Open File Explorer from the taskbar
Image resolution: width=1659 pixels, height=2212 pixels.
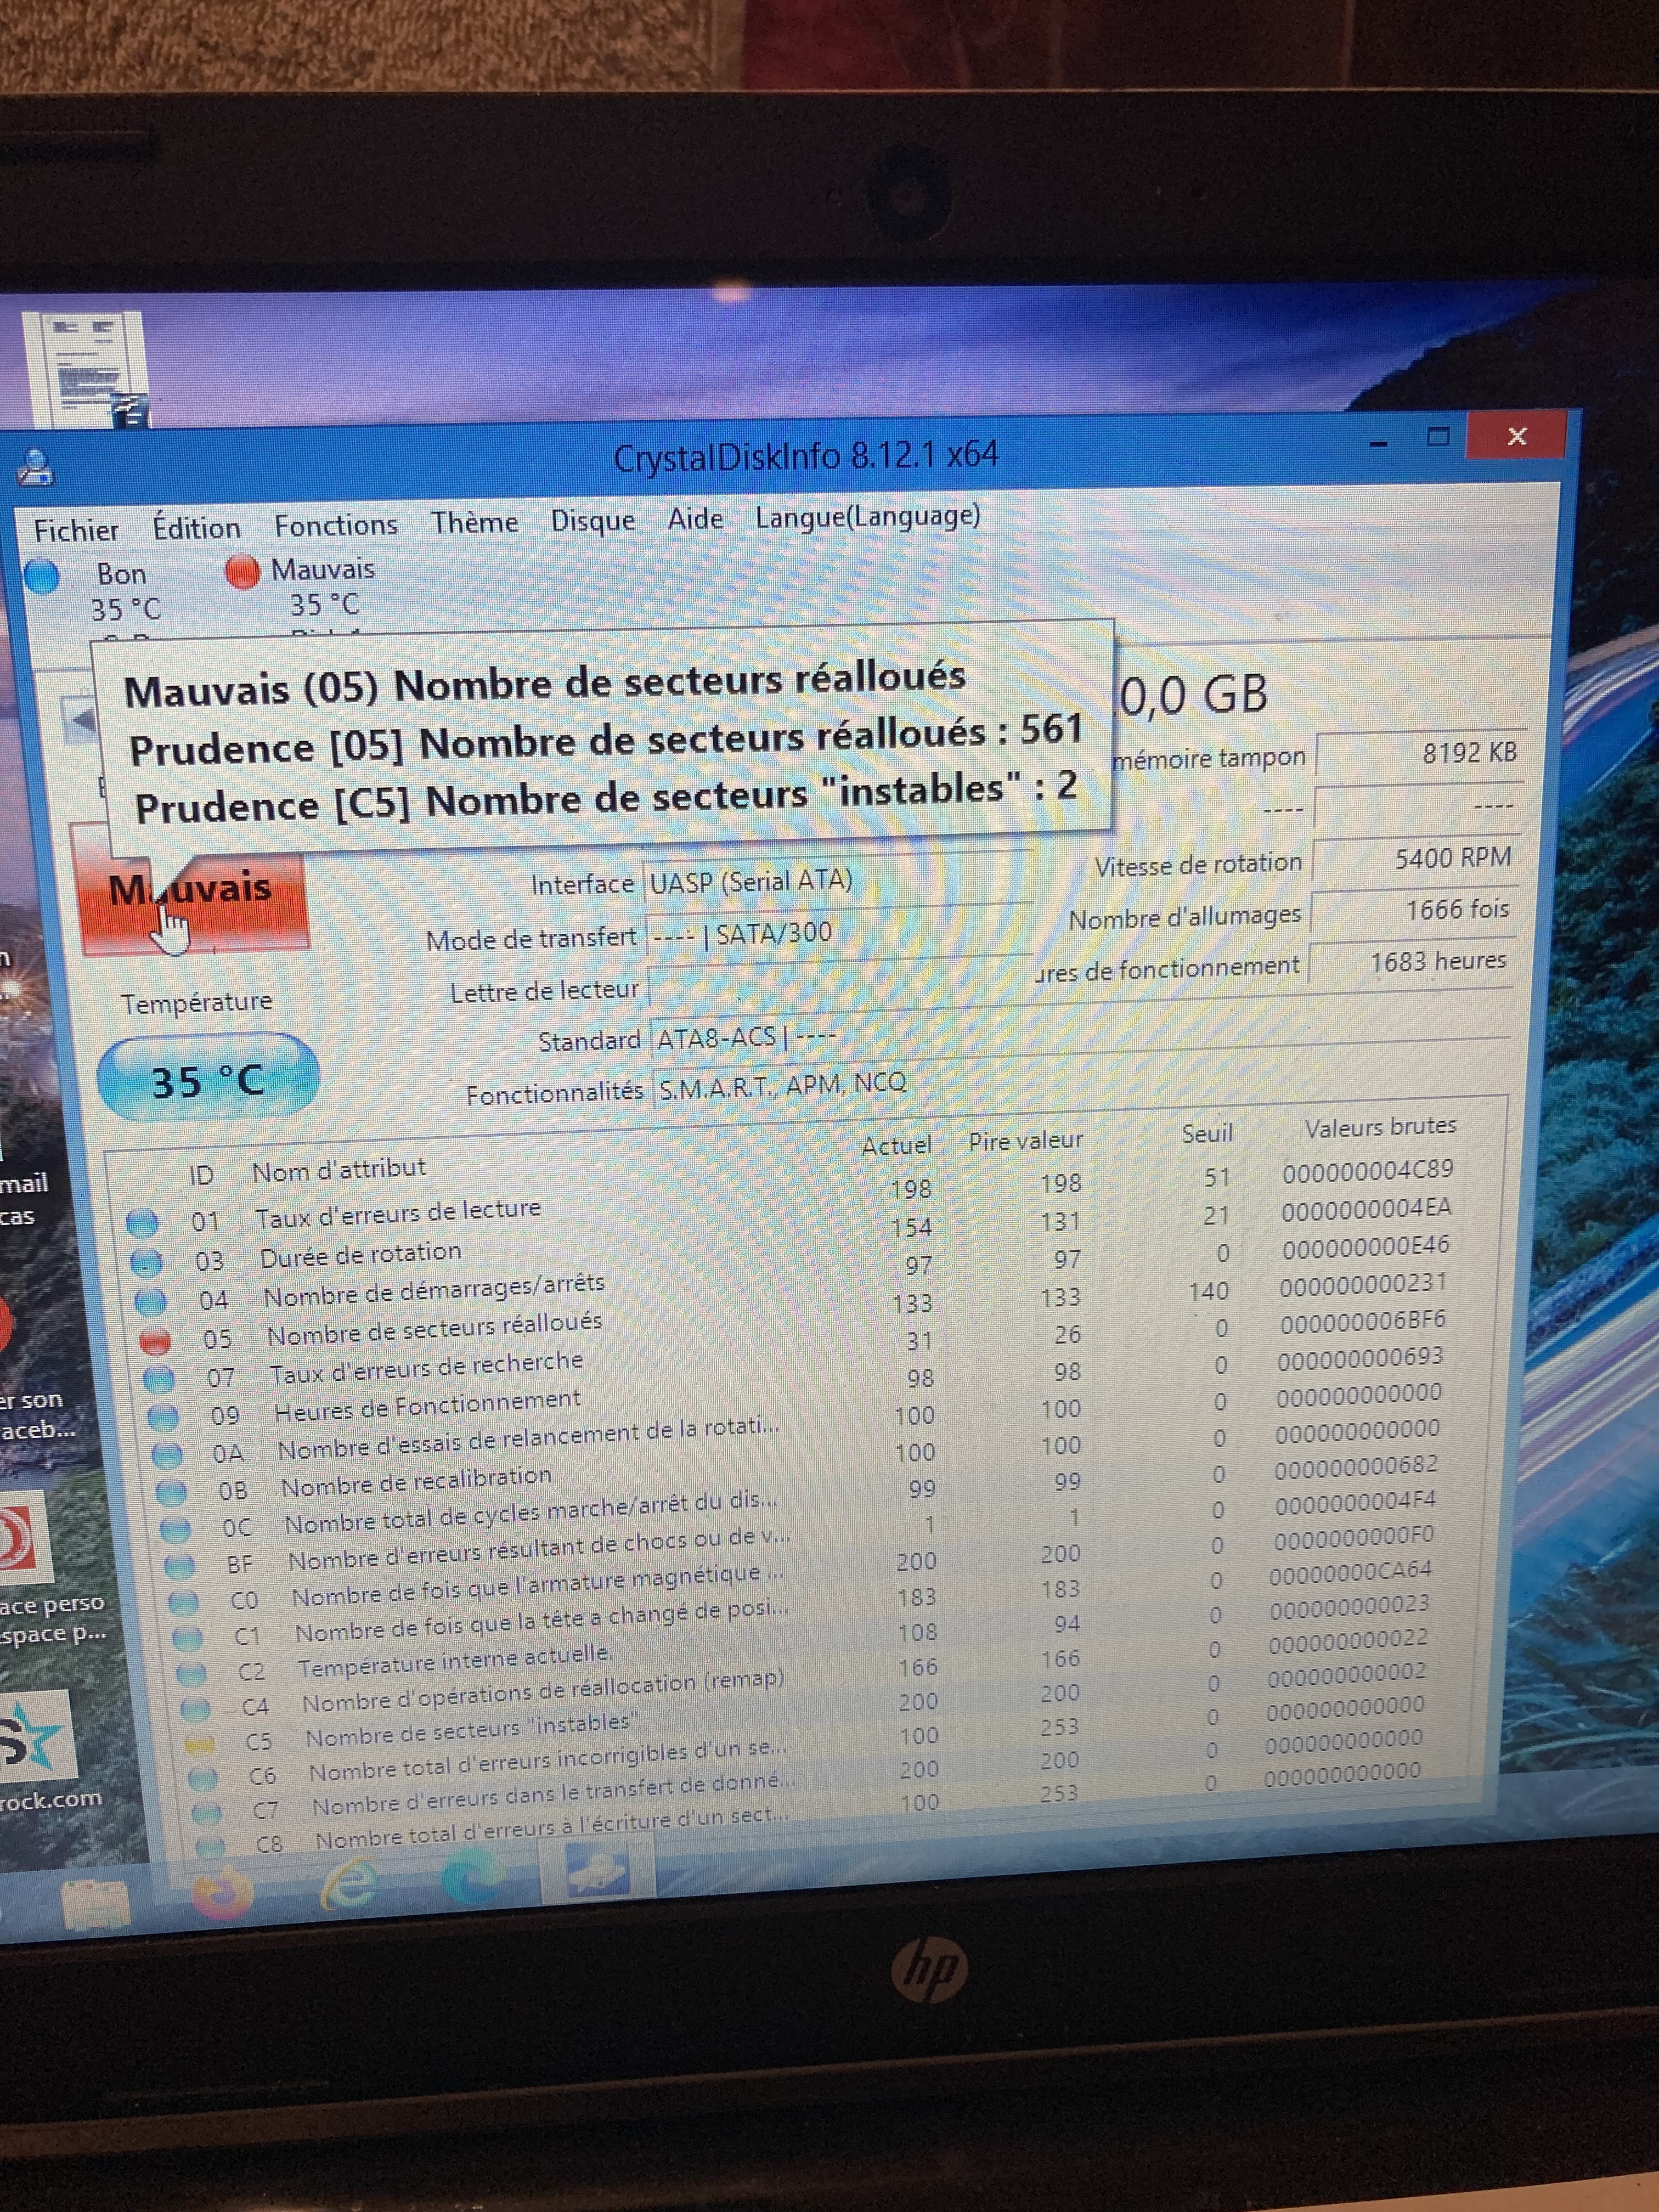[x=96, y=1905]
